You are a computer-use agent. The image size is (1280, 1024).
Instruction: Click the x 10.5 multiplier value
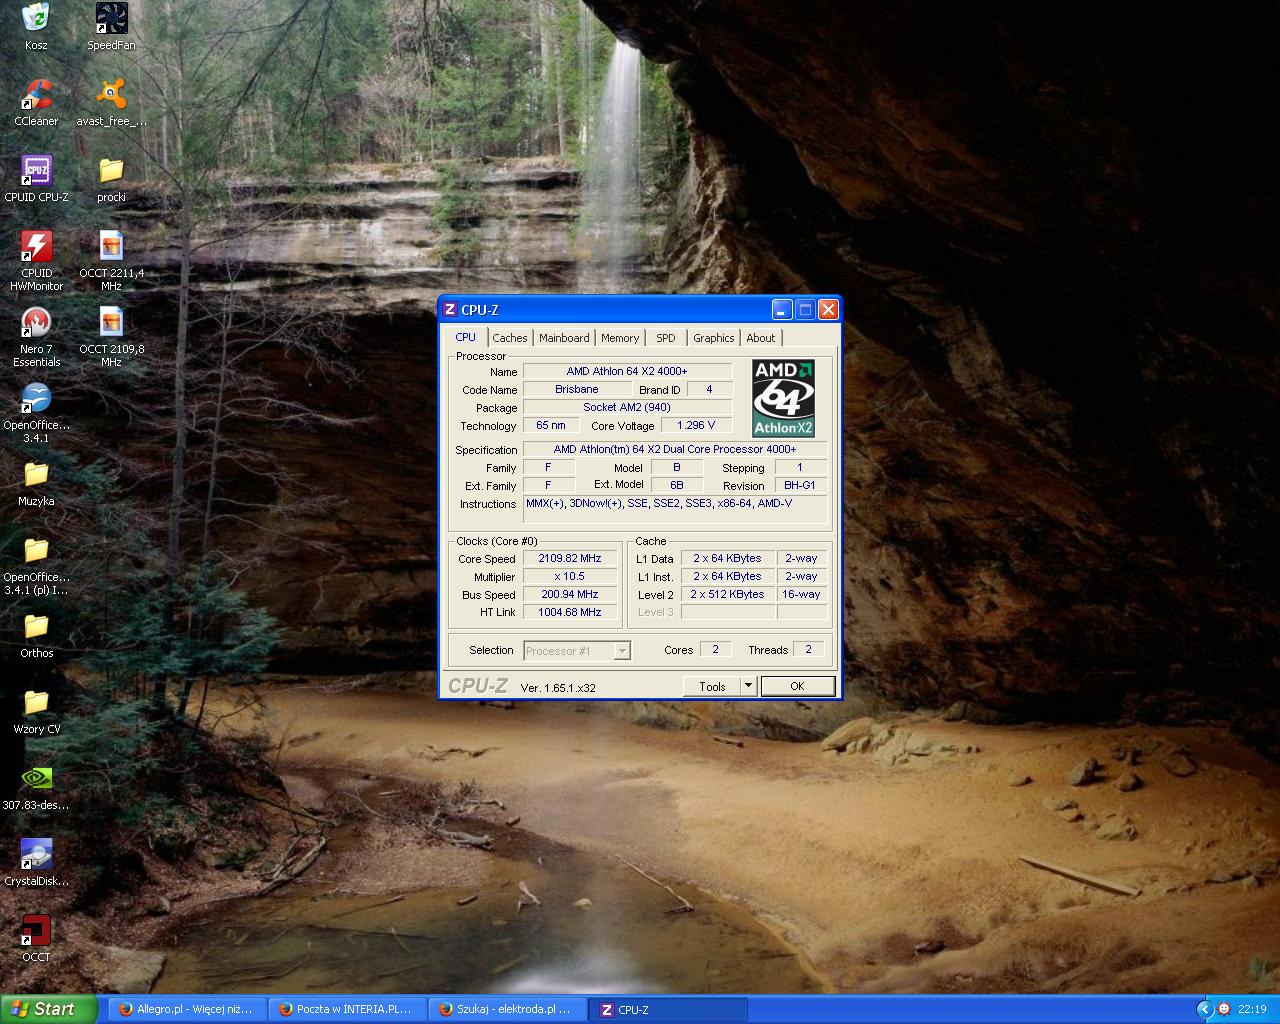point(570,576)
